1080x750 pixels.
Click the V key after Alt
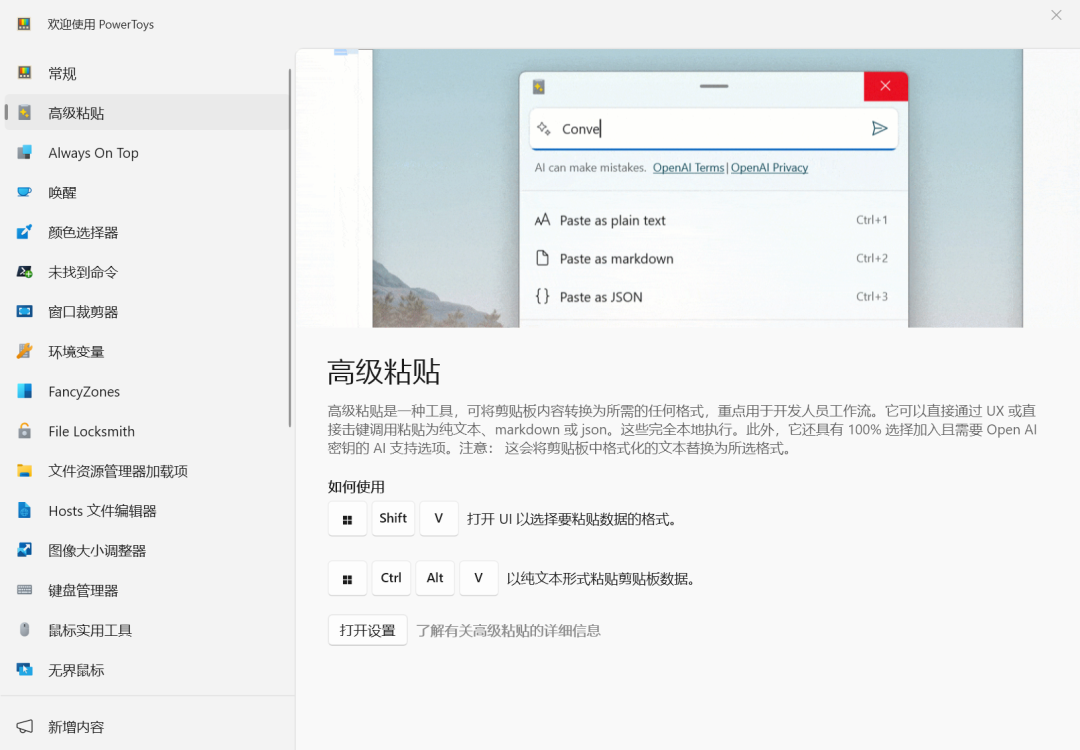point(479,578)
